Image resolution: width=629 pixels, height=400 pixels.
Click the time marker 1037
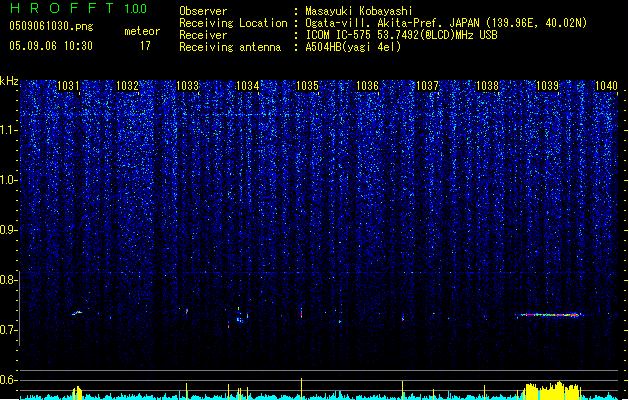(x=427, y=86)
